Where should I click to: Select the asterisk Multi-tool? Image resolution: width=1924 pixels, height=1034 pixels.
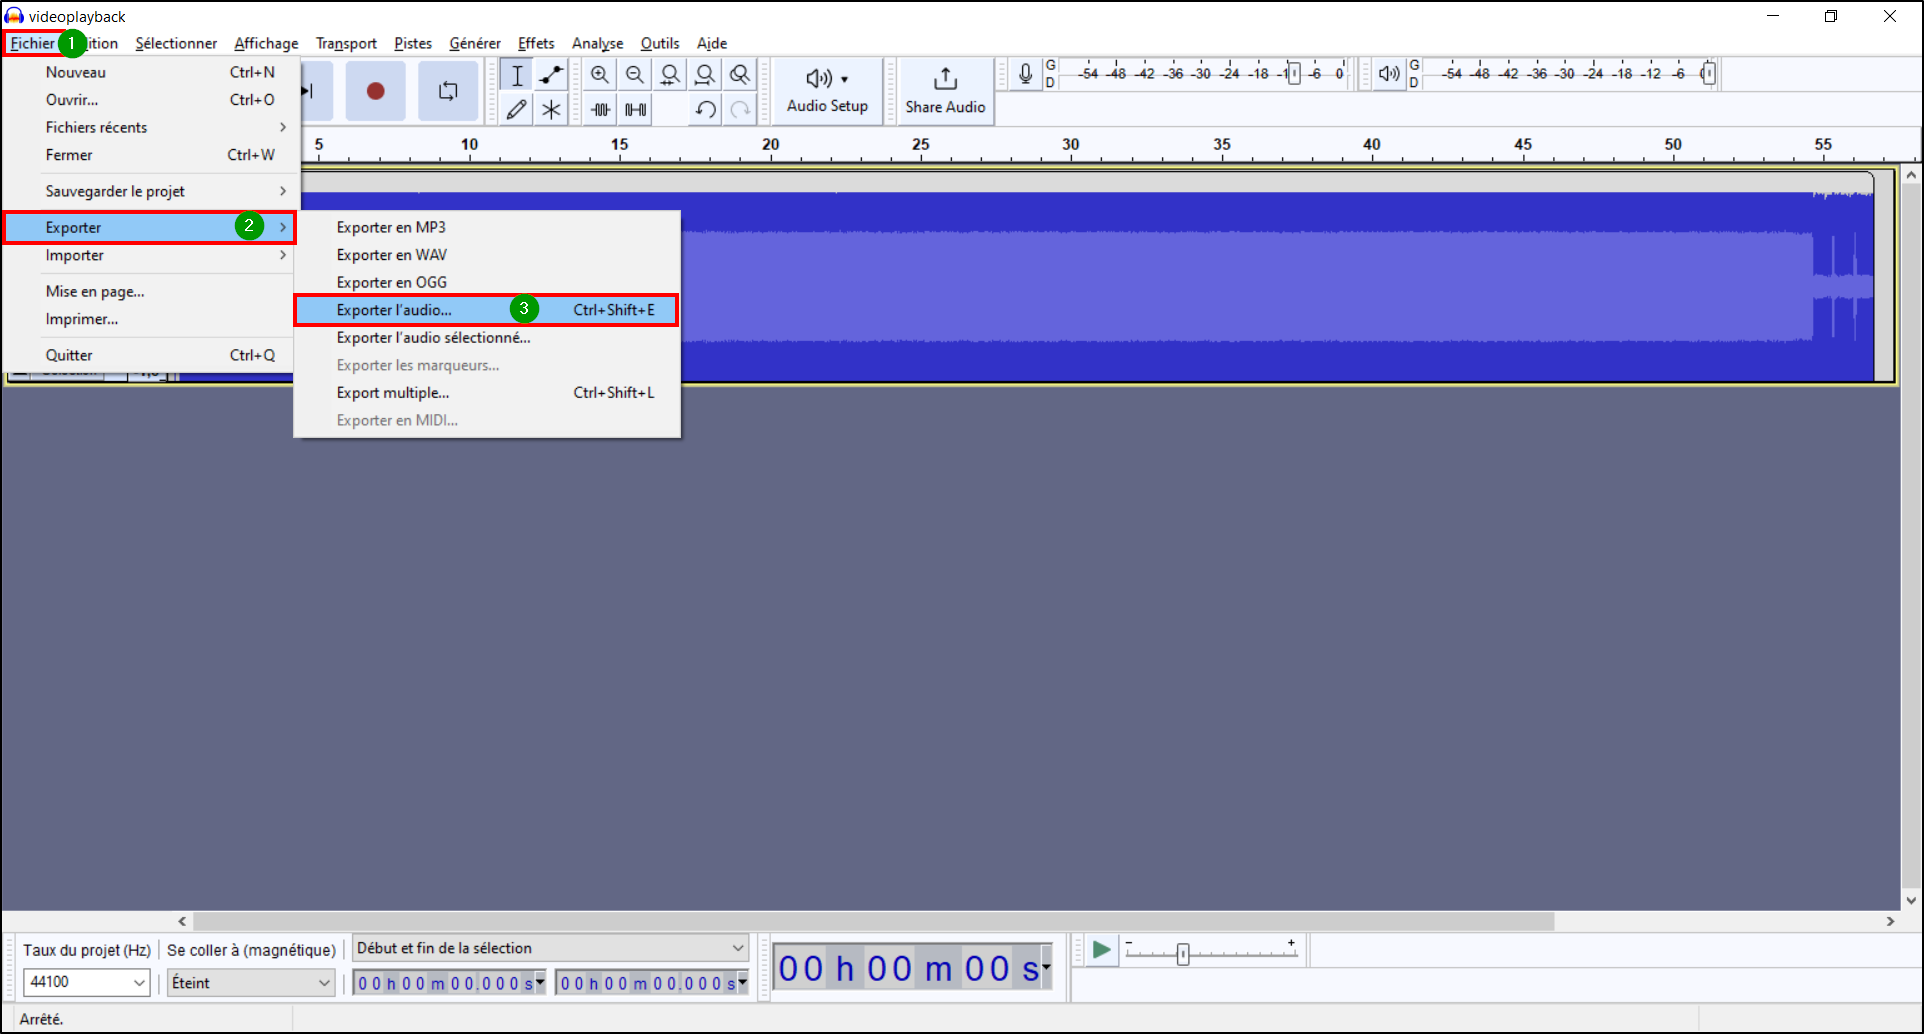point(551,109)
